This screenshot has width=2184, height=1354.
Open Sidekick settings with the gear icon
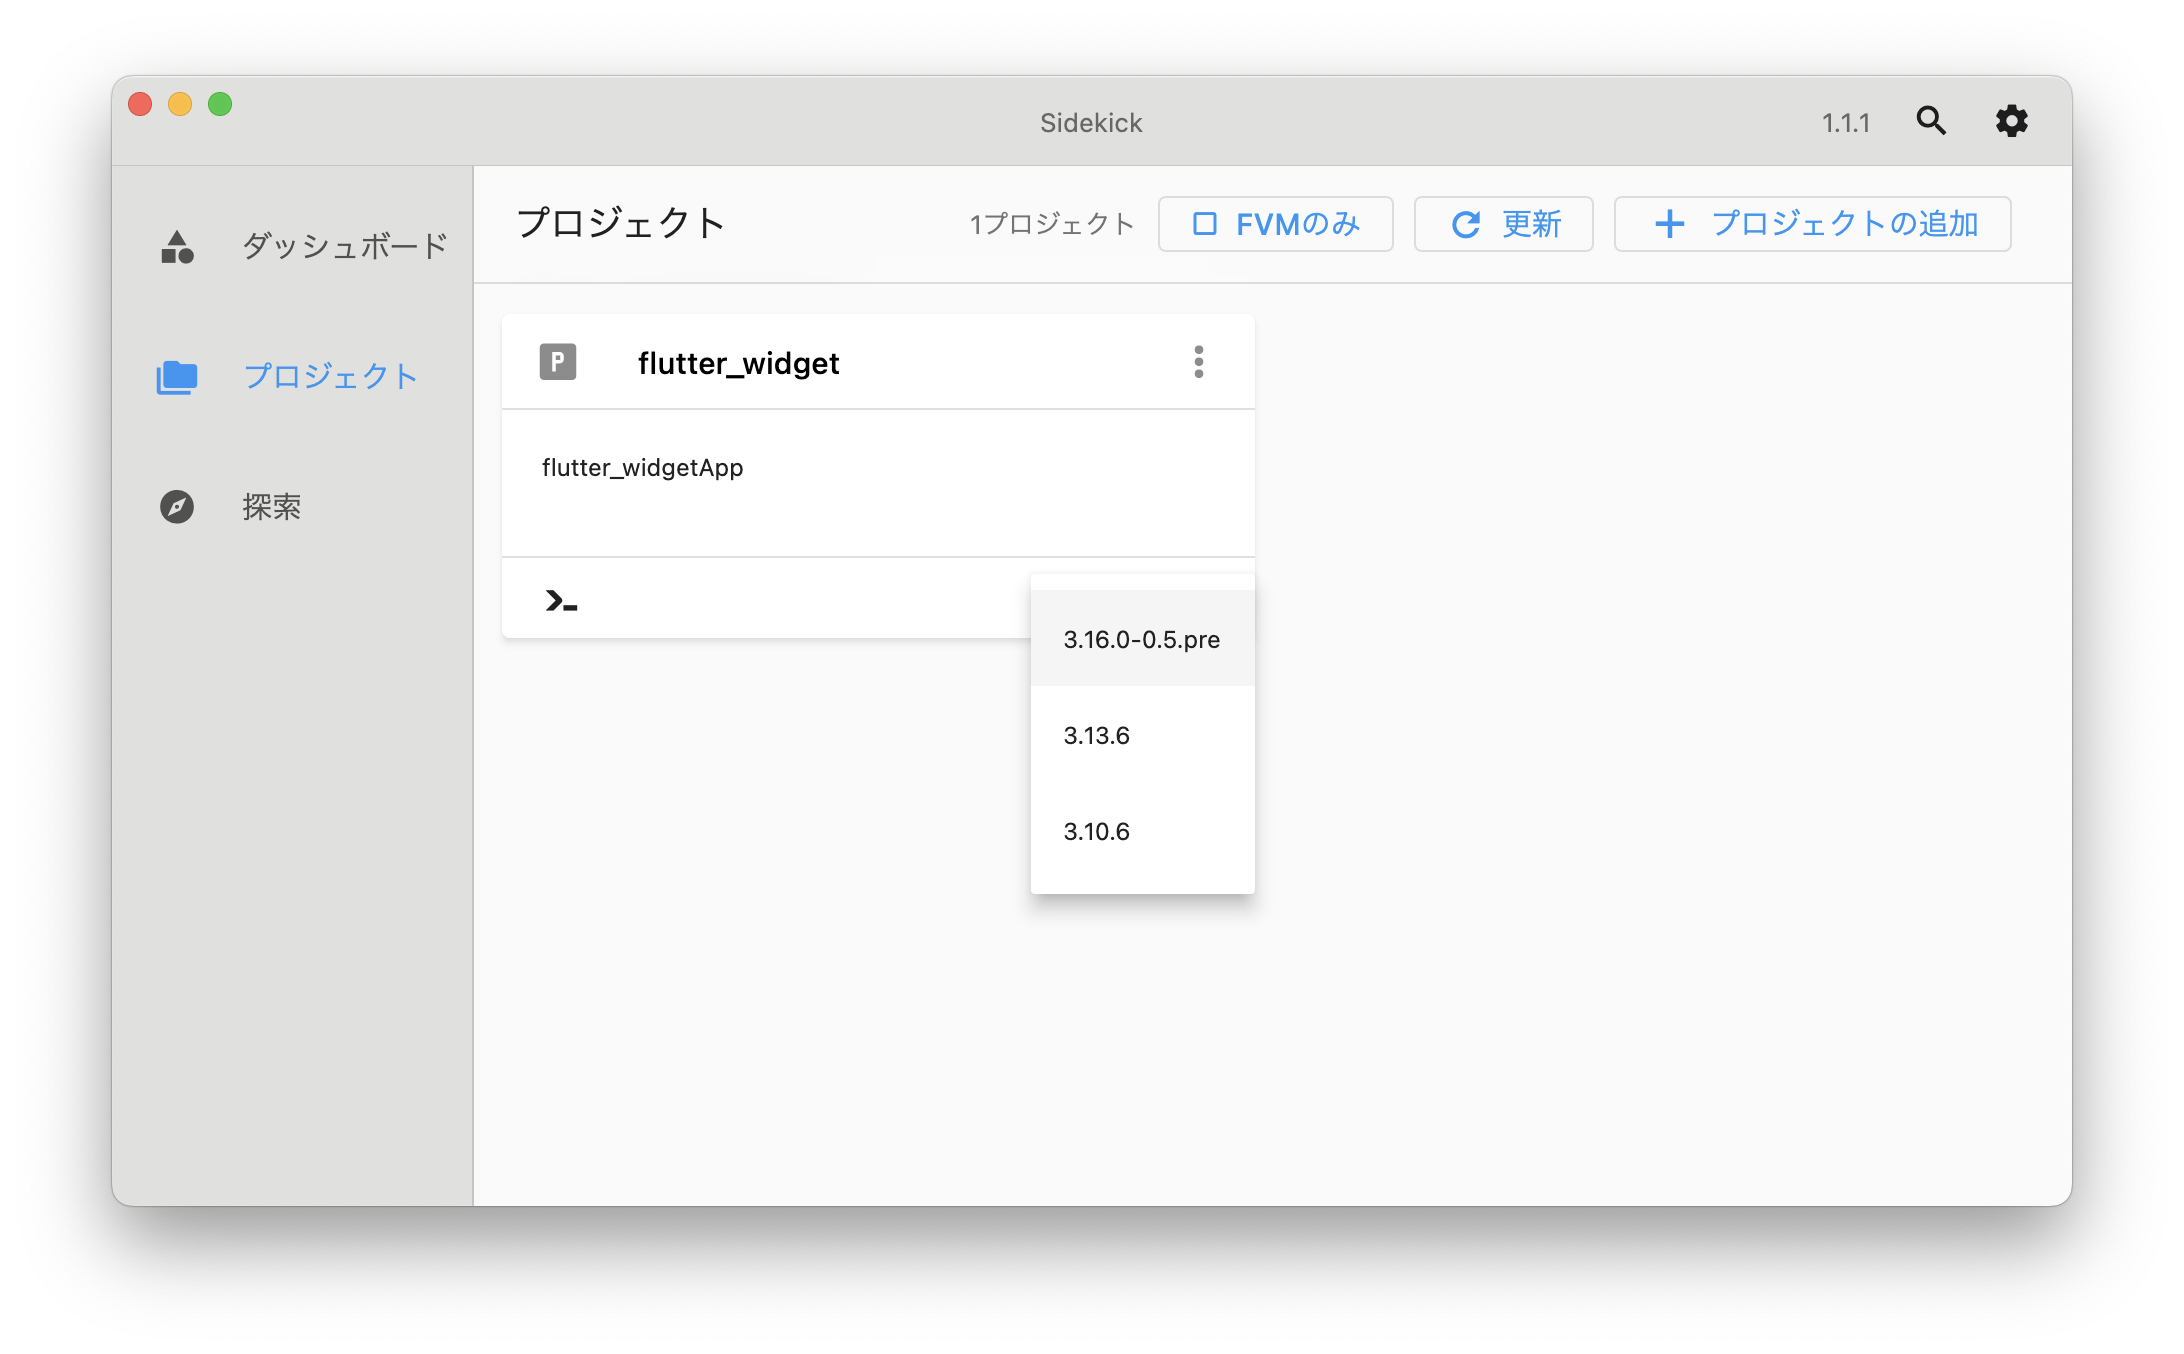[2010, 120]
